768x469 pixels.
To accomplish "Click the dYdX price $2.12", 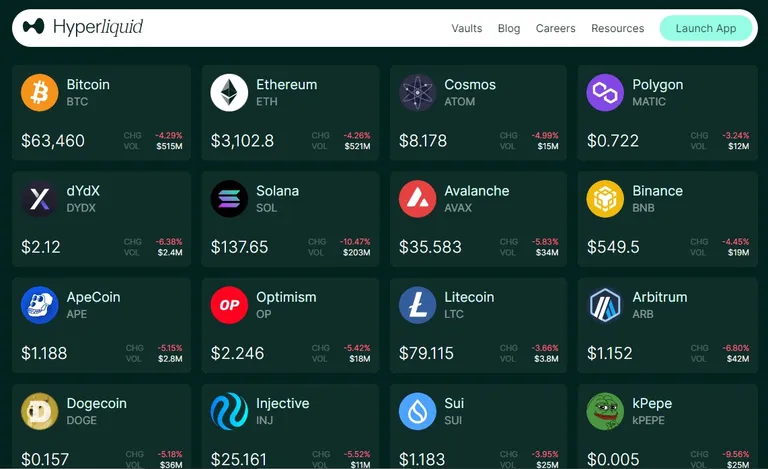I will [41, 247].
